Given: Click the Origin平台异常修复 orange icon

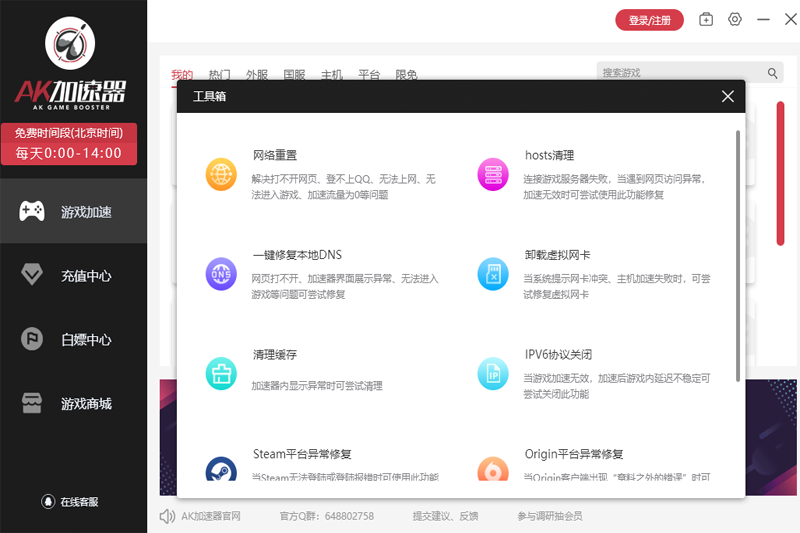Looking at the screenshot, I should 493,471.
